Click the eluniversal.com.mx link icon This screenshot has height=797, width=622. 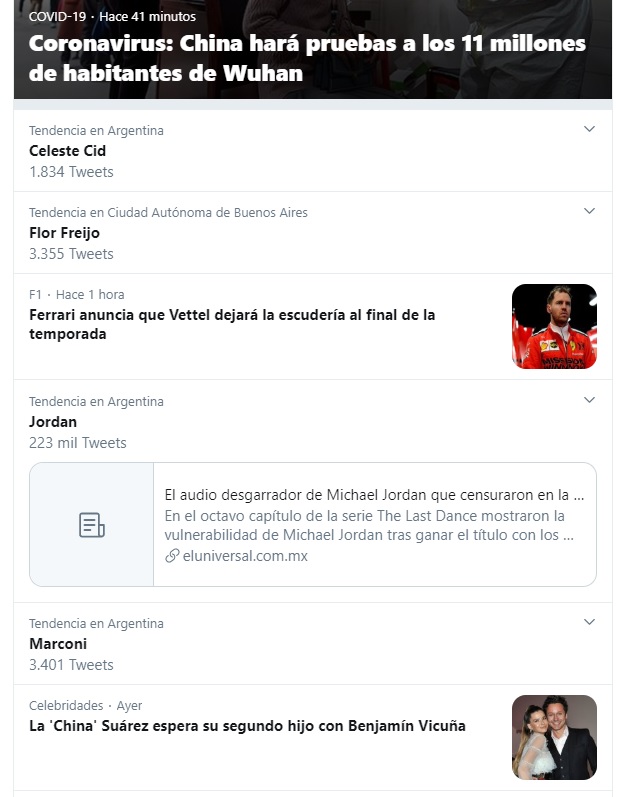(172, 556)
